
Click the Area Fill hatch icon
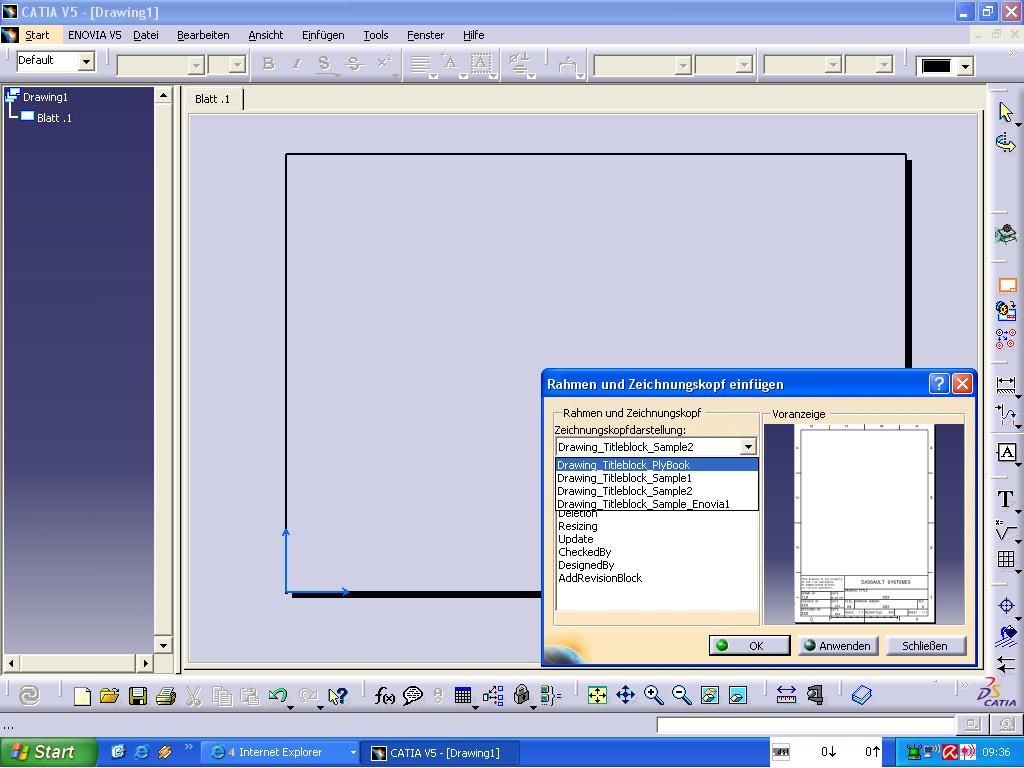click(1007, 635)
